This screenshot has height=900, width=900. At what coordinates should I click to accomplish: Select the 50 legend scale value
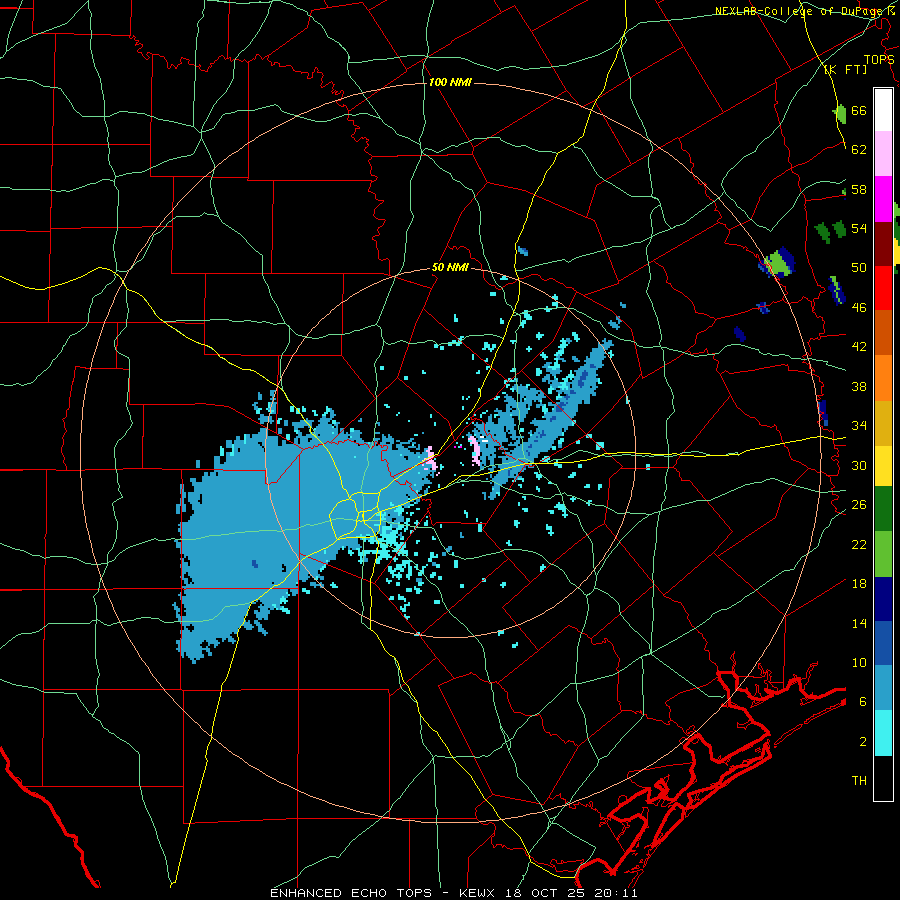click(859, 268)
